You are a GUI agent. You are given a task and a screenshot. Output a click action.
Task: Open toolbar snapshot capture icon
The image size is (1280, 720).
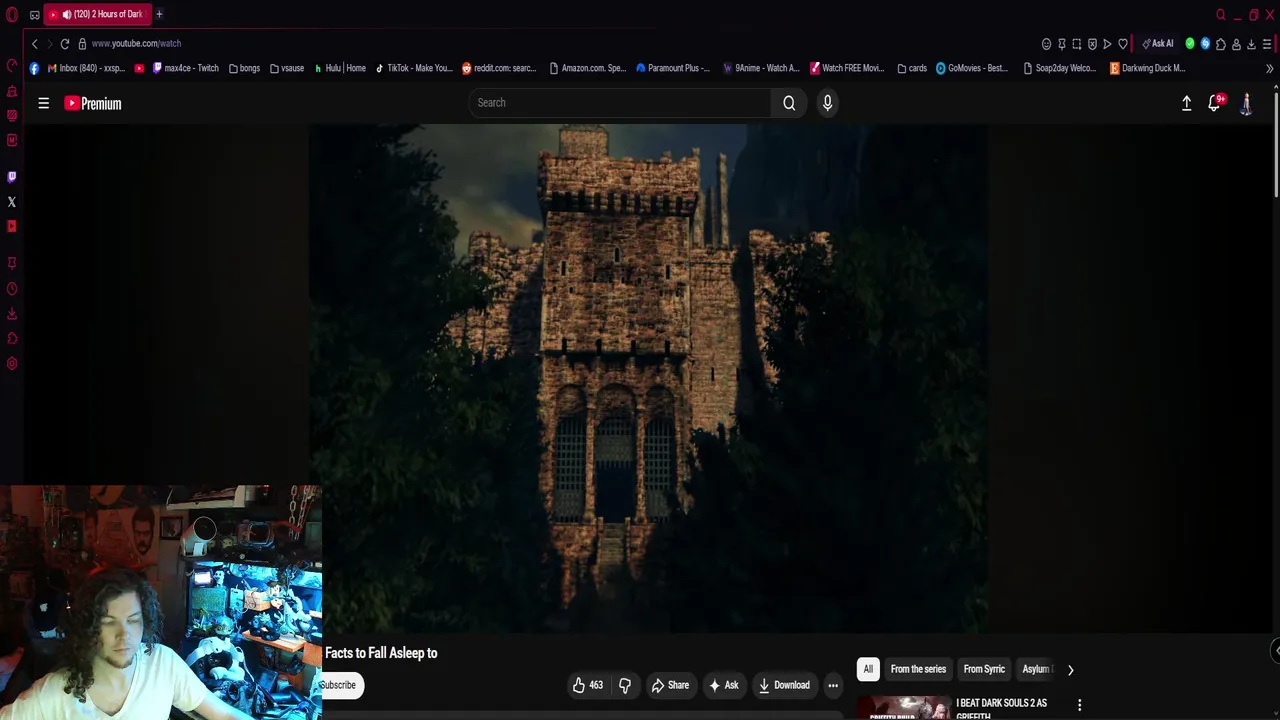tap(1077, 44)
